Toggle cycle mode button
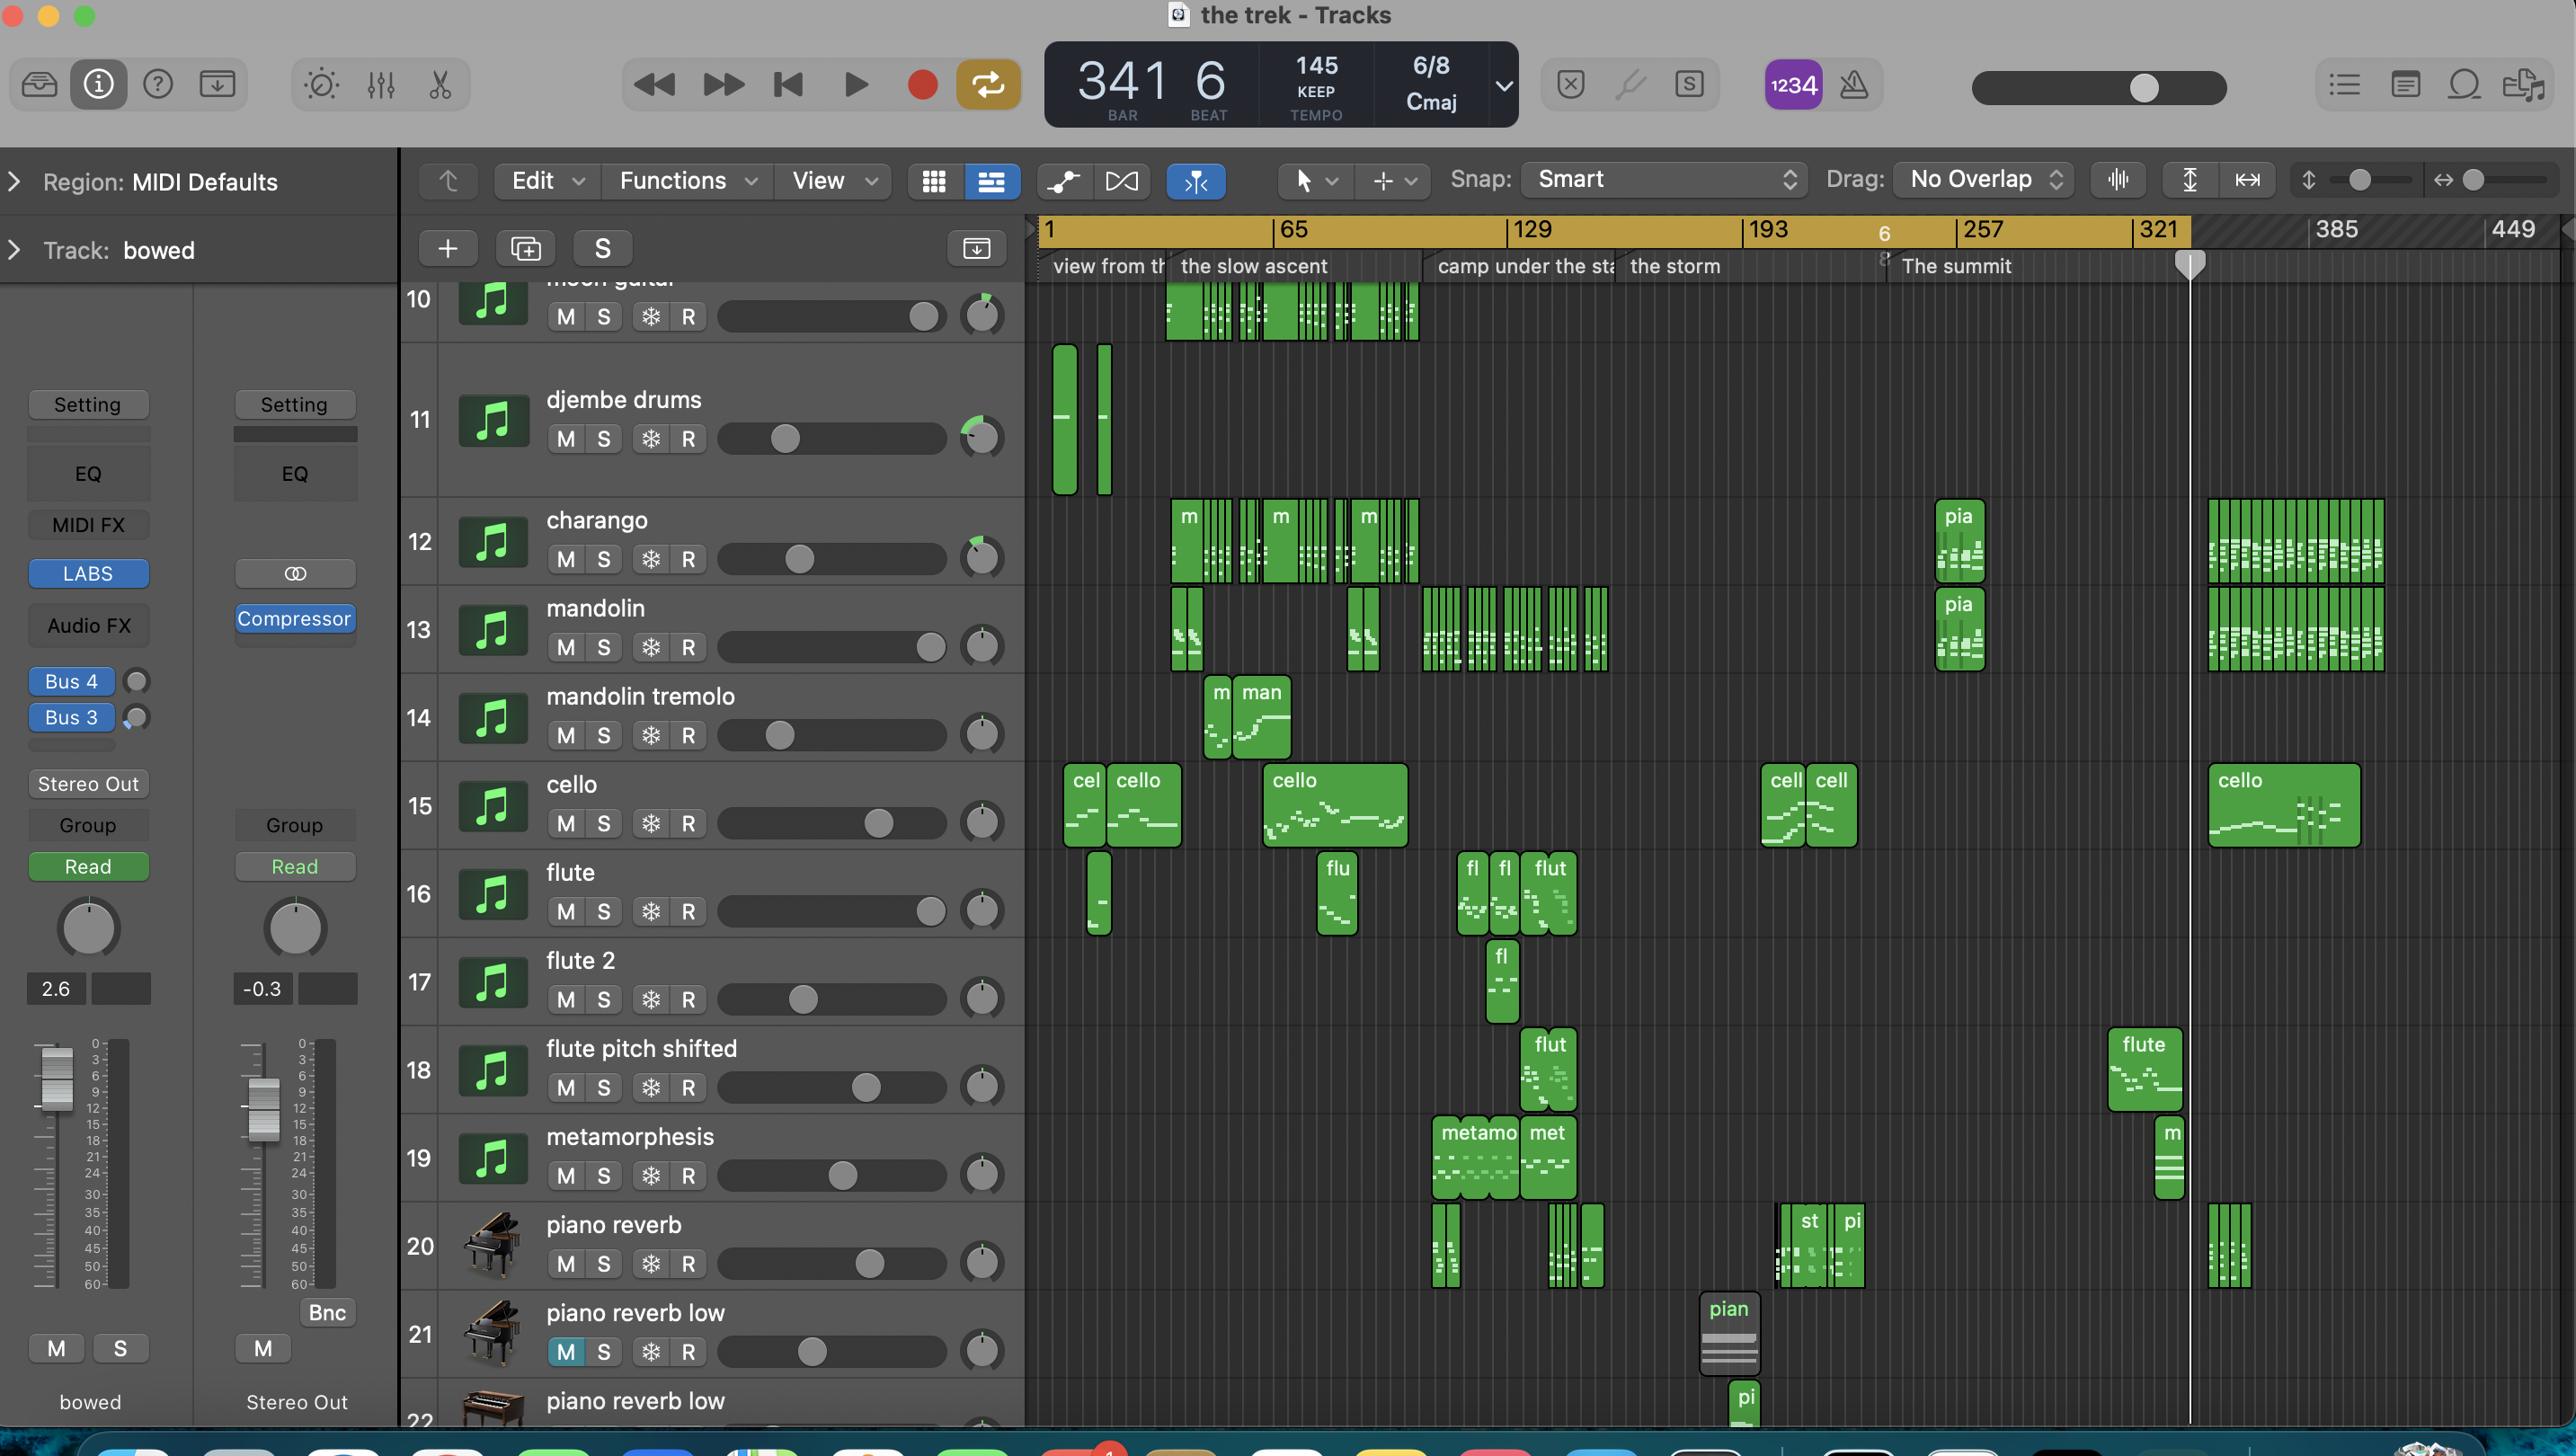Image resolution: width=2576 pixels, height=1456 pixels. (987, 85)
